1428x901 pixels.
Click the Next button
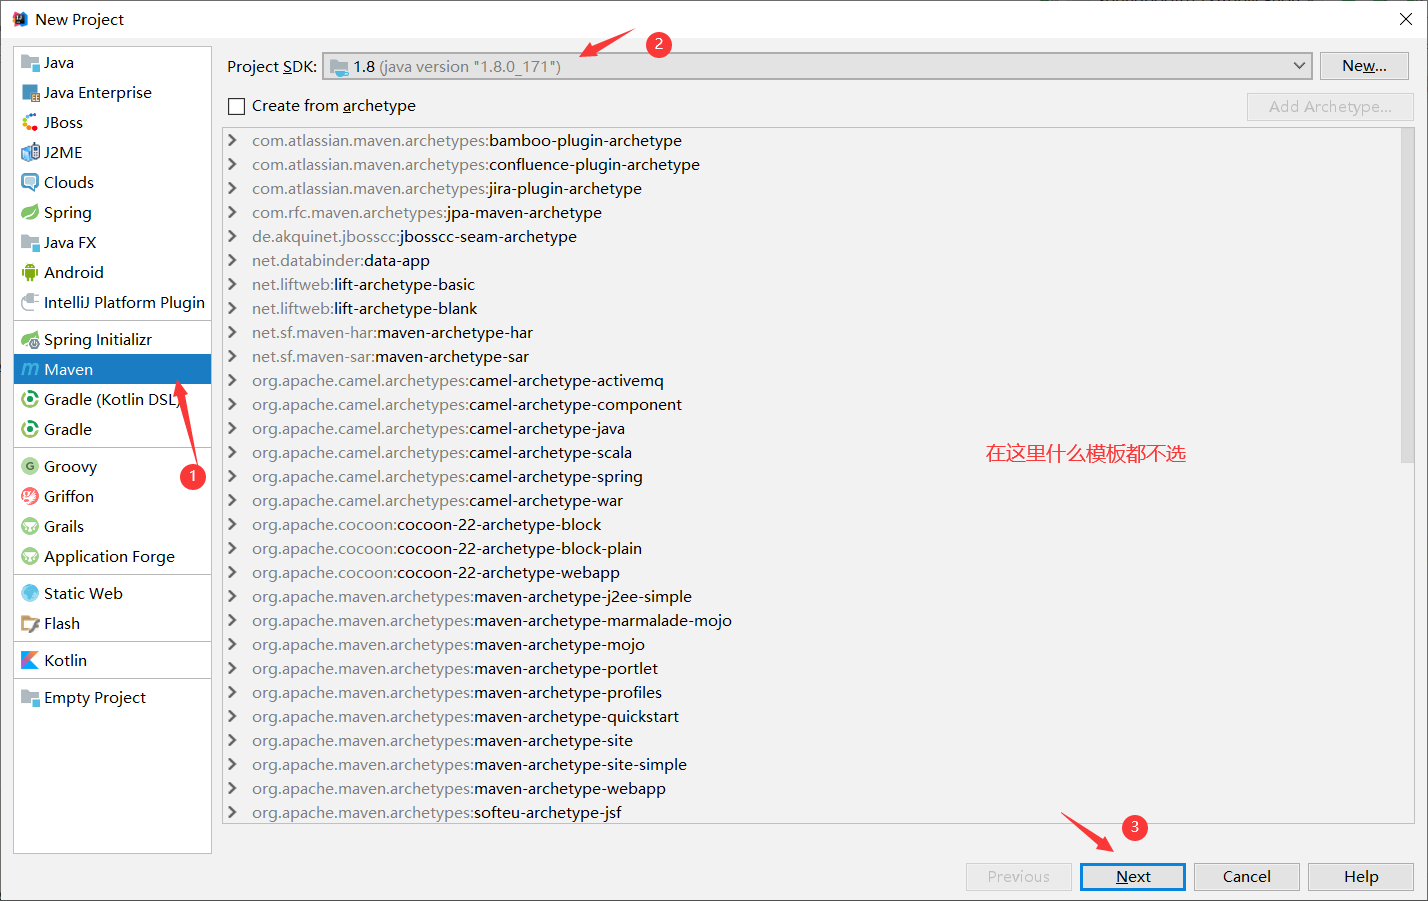coord(1133,877)
